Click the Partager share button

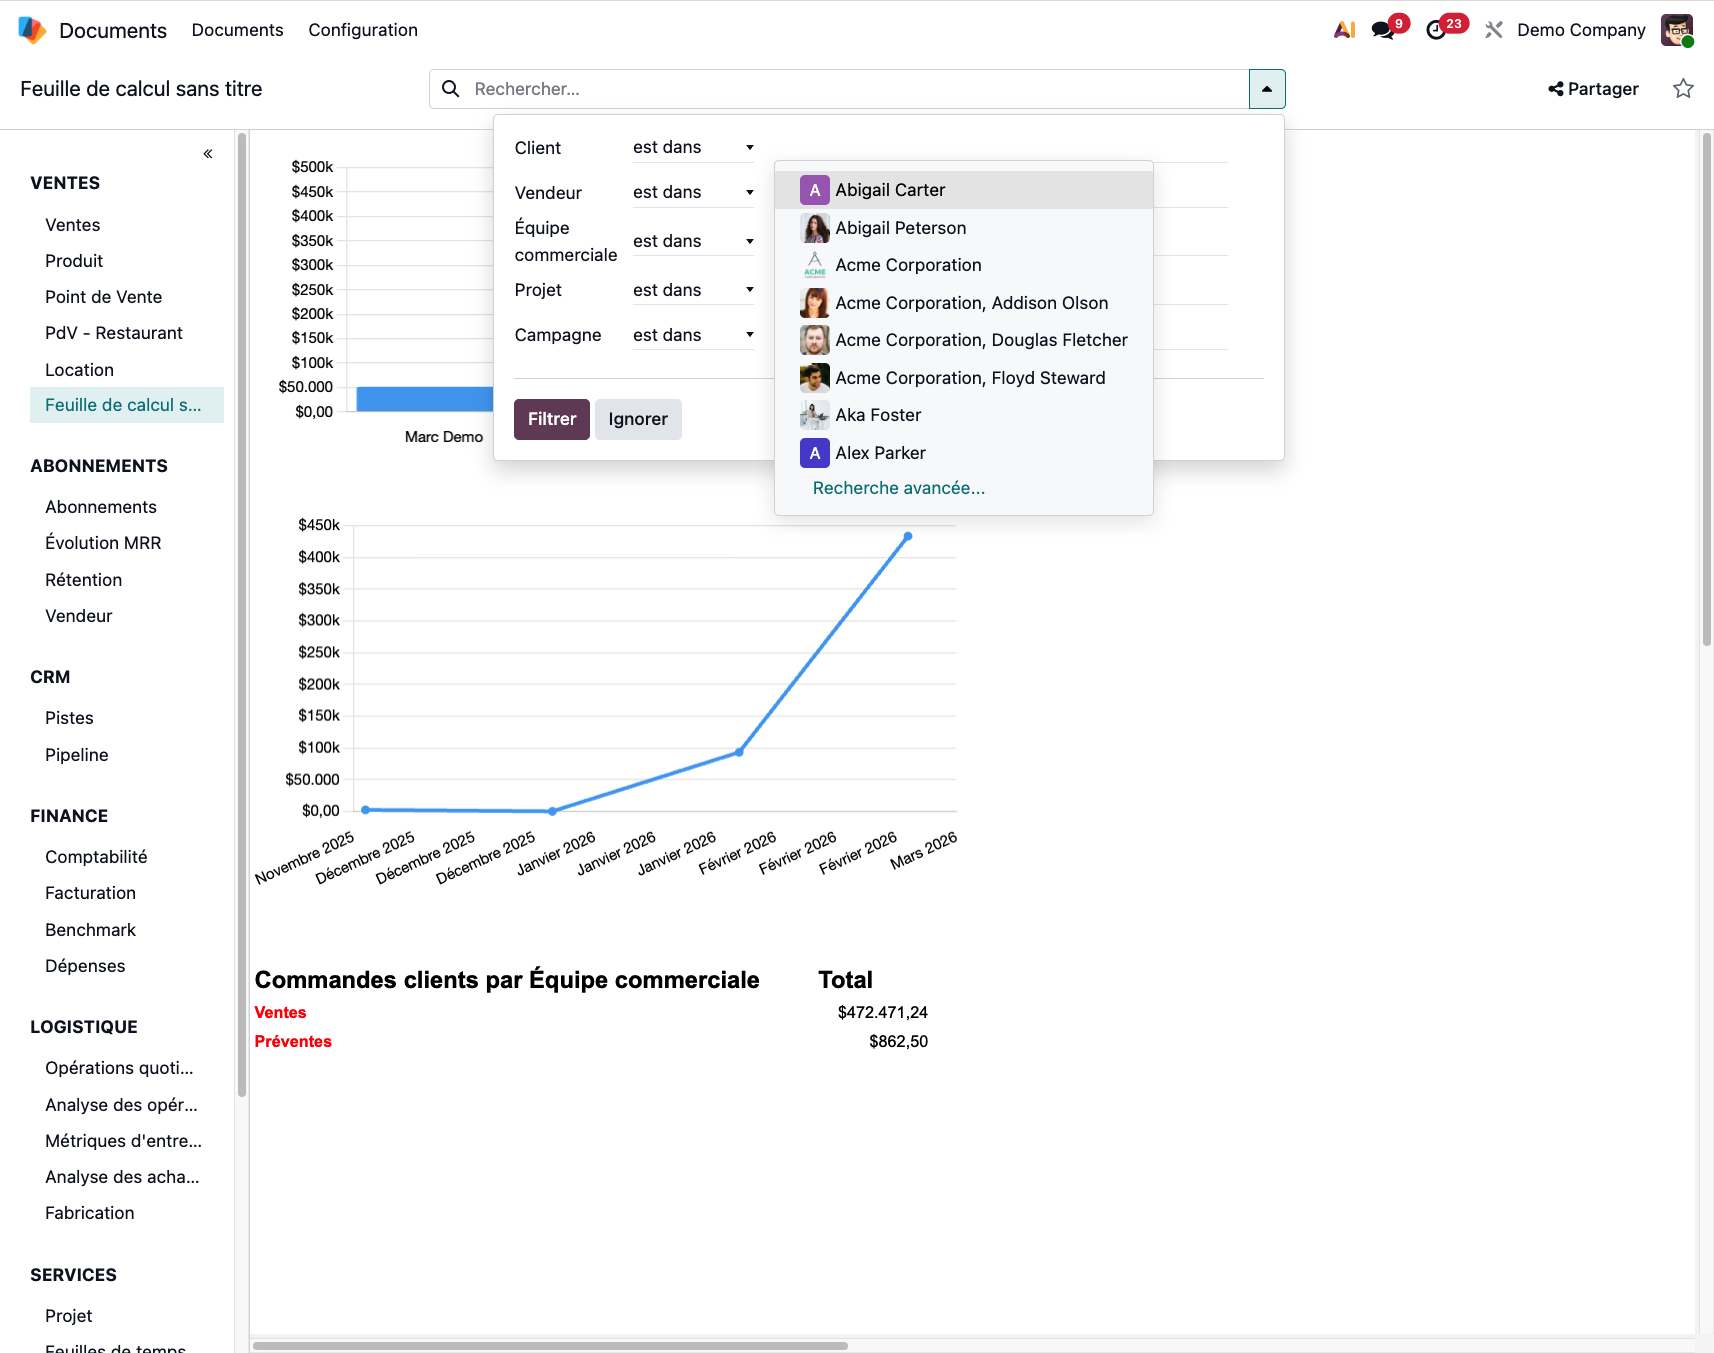tap(1593, 89)
